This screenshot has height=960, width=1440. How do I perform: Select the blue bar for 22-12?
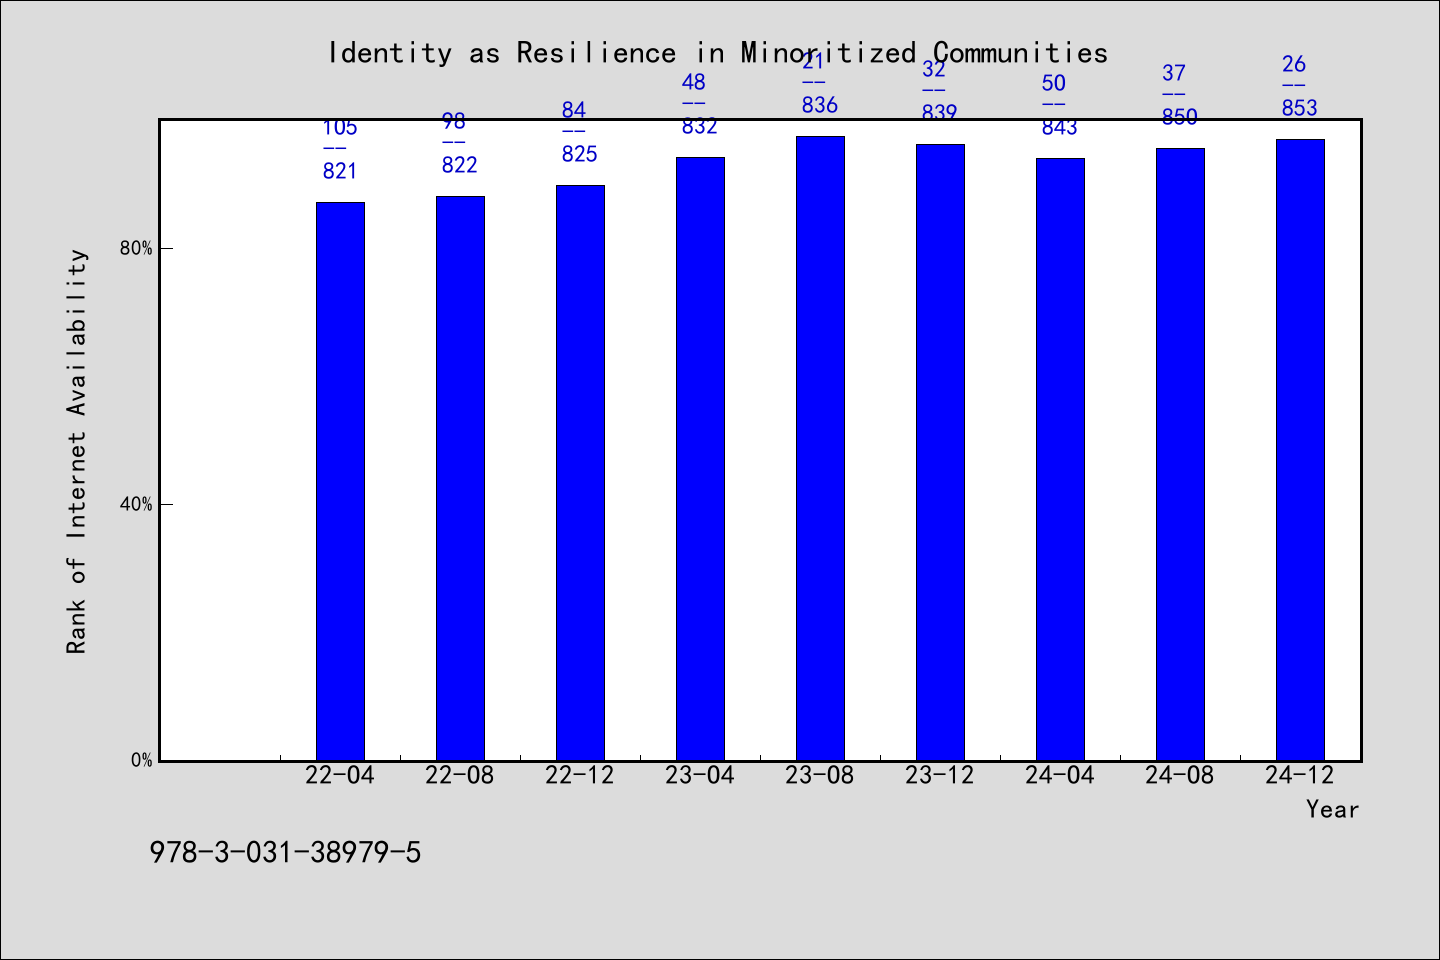(580, 473)
